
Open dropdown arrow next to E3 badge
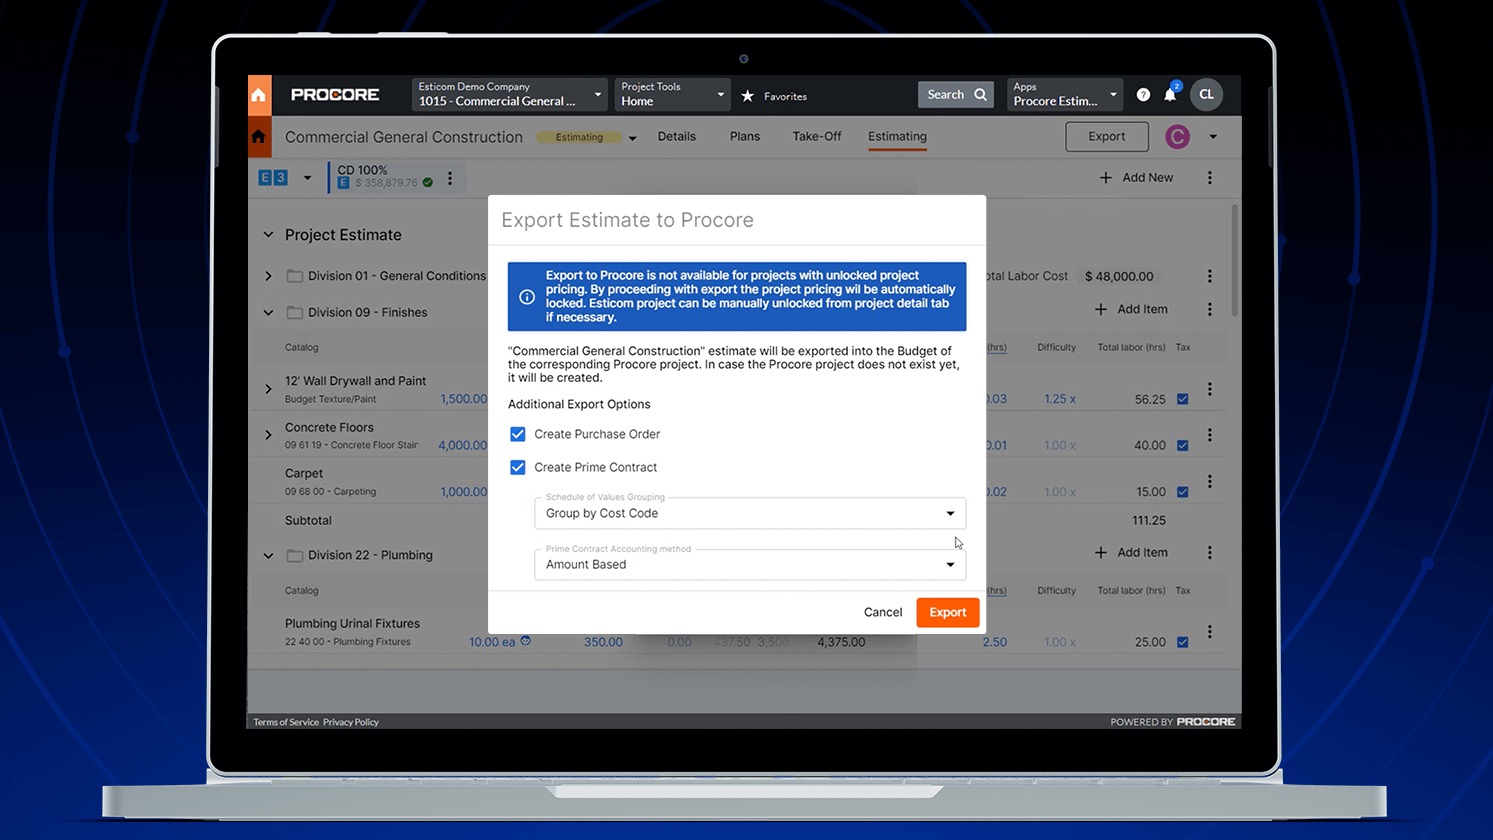click(x=307, y=178)
